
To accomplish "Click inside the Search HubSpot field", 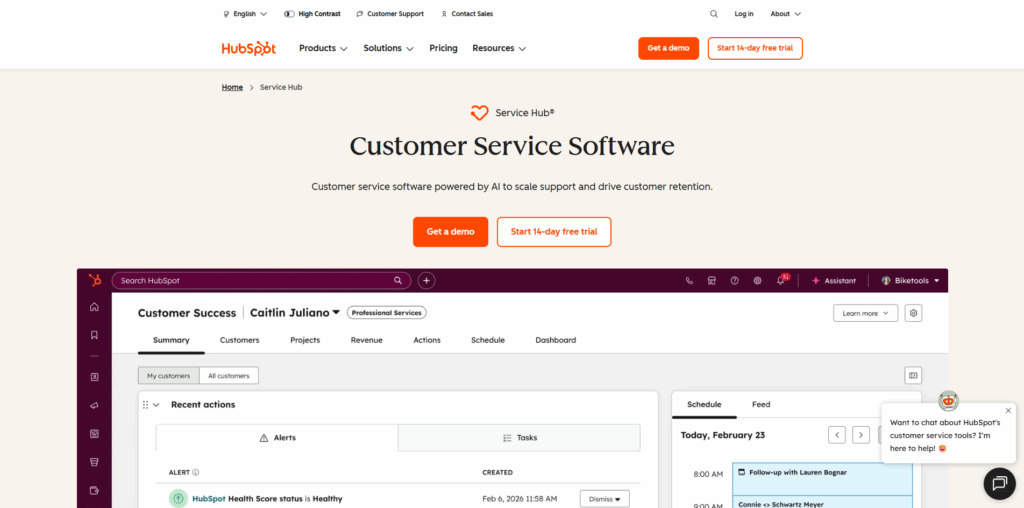I will click(x=261, y=281).
